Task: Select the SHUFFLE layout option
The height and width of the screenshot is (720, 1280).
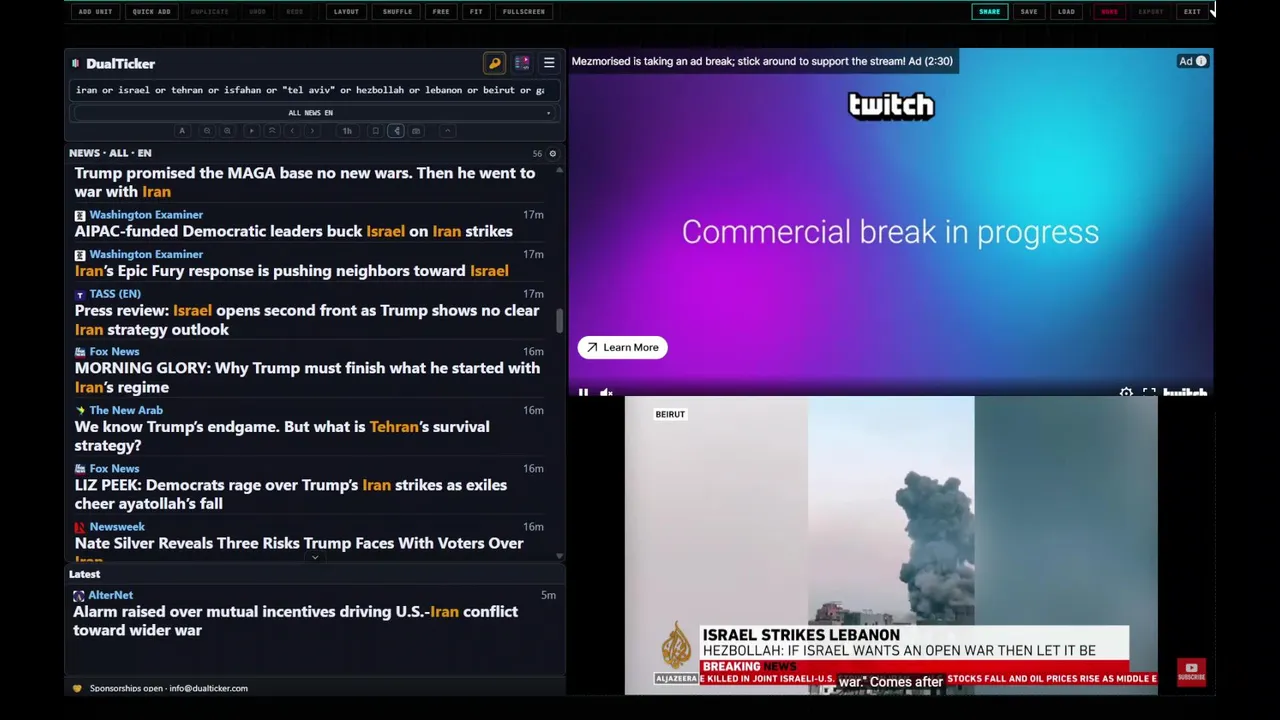Action: coord(397,12)
